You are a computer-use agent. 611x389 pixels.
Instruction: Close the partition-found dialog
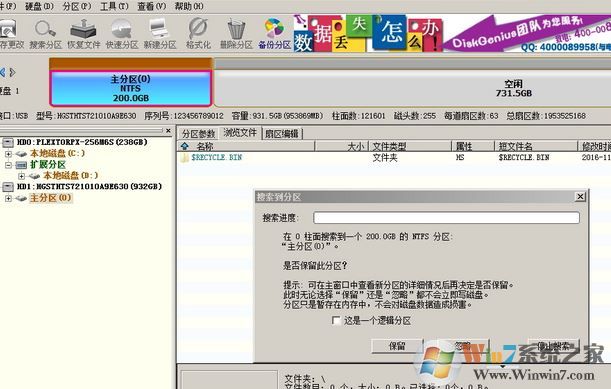click(580, 196)
